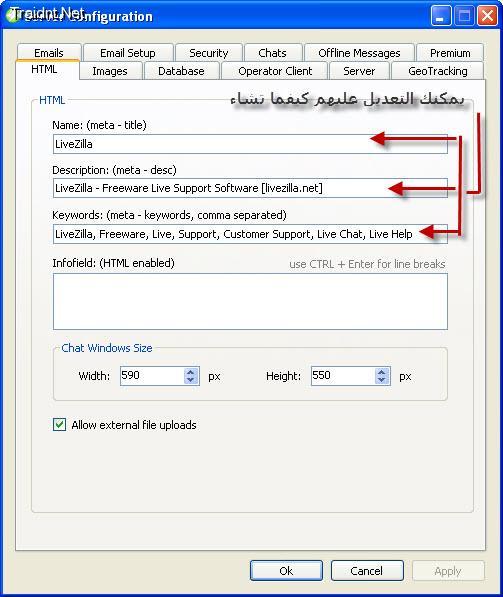Click the Name meta title field
This screenshot has width=503, height=597.
click(x=250, y=144)
